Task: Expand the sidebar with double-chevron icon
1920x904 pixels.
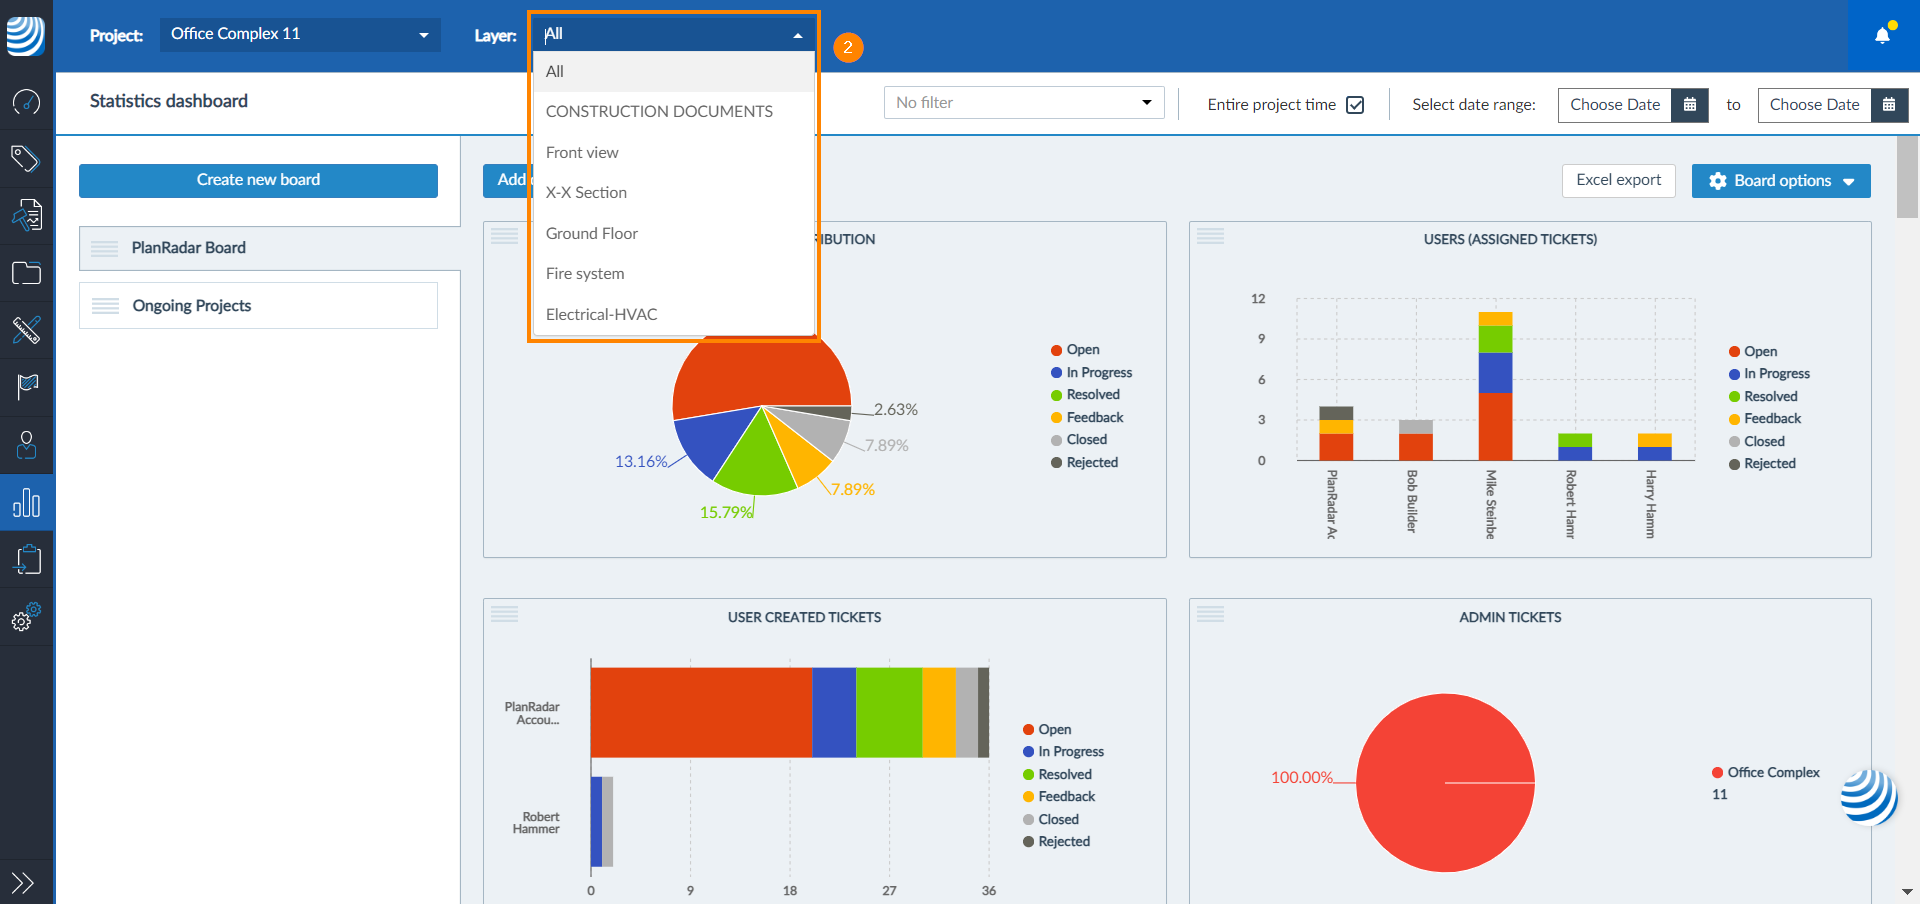Action: [x=22, y=882]
